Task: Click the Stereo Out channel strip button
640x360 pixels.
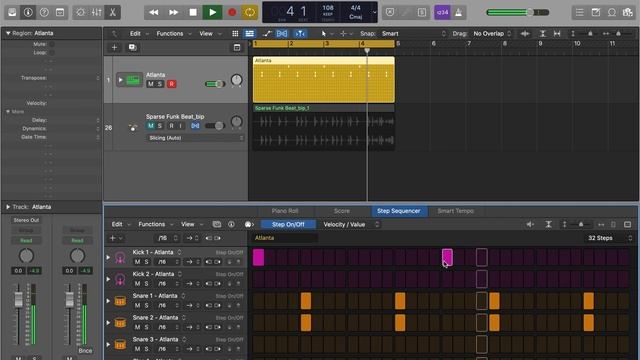Action: 26,220
